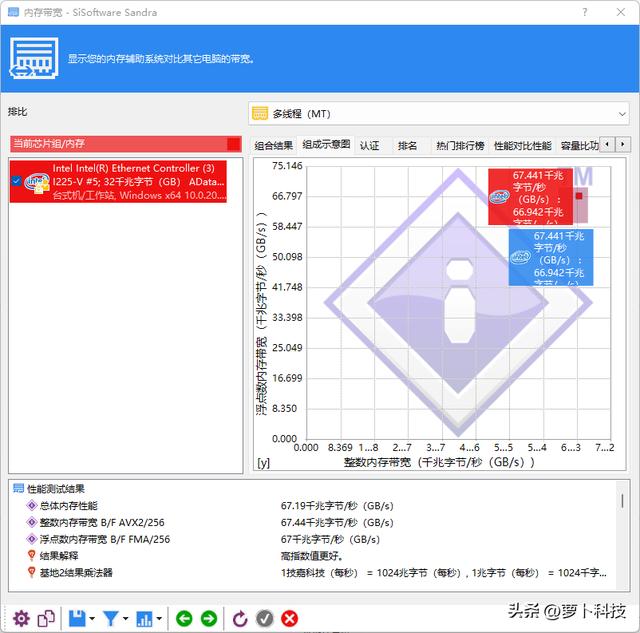This screenshot has height=633, width=640.
Task: Select the Intel Ethernet Controller I225-V list entry
Action: (118, 181)
